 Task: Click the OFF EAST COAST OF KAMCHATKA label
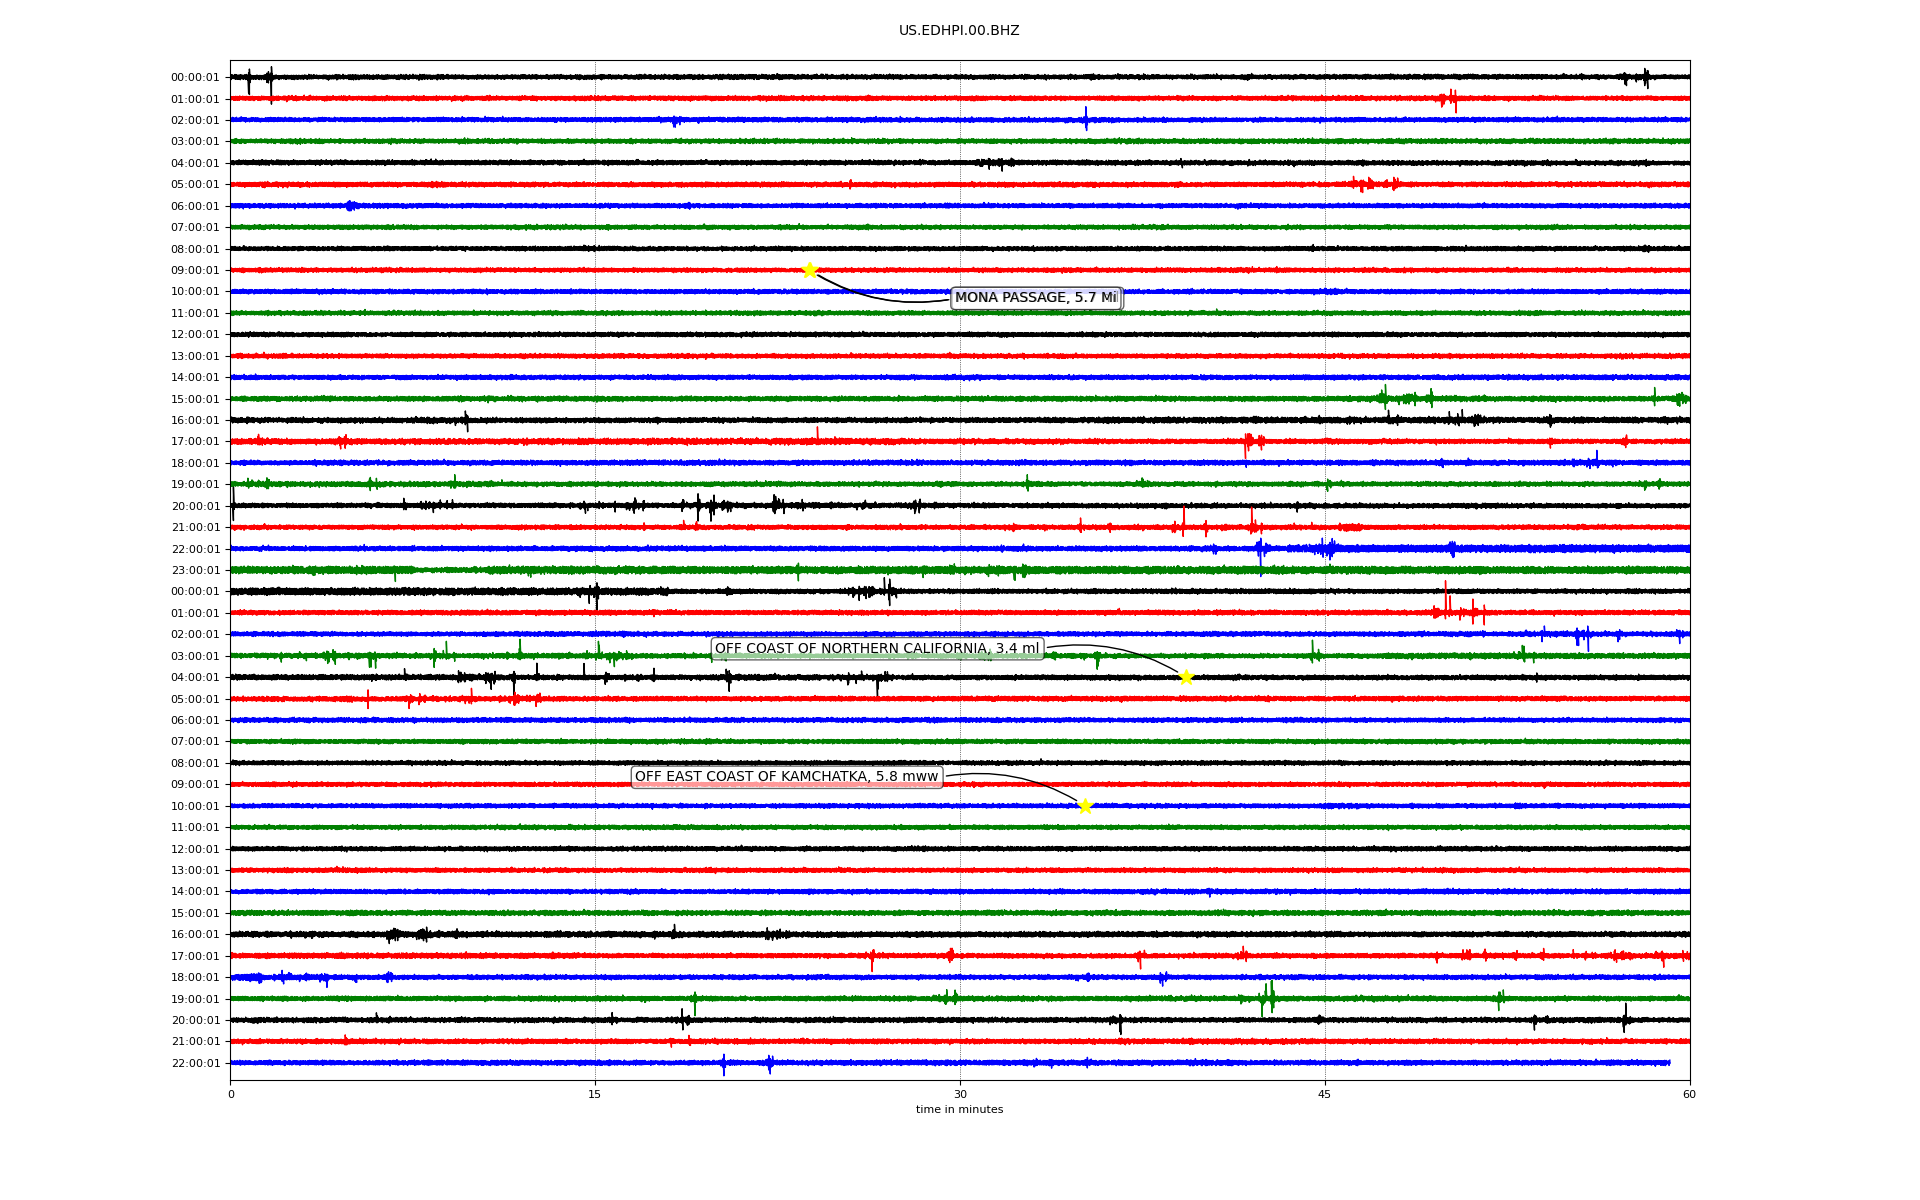pyautogui.click(x=787, y=777)
